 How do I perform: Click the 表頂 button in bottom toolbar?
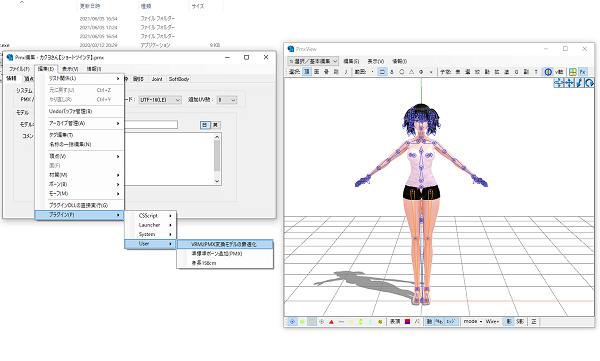click(x=395, y=322)
